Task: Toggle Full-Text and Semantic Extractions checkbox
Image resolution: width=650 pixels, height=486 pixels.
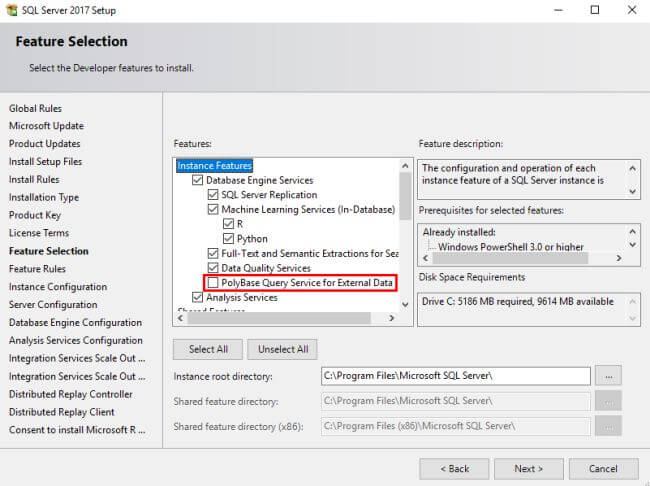Action: (213, 253)
